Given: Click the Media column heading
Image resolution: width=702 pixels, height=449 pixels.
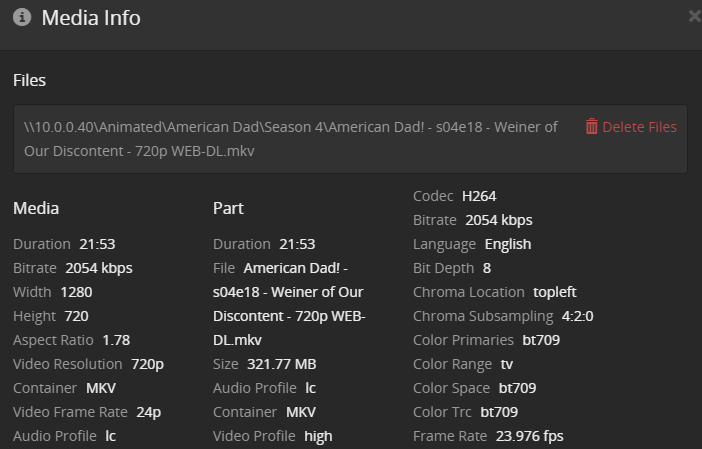Looking at the screenshot, I should [x=36, y=208].
